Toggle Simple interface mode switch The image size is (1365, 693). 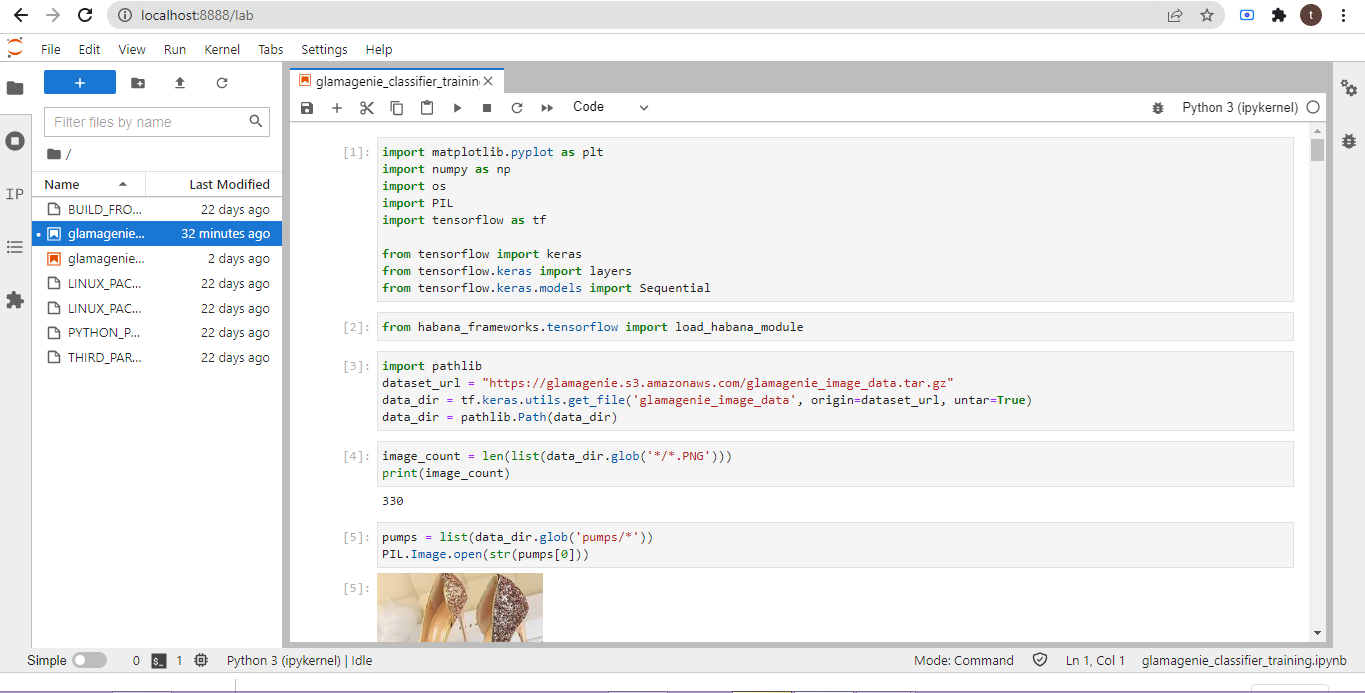(89, 660)
